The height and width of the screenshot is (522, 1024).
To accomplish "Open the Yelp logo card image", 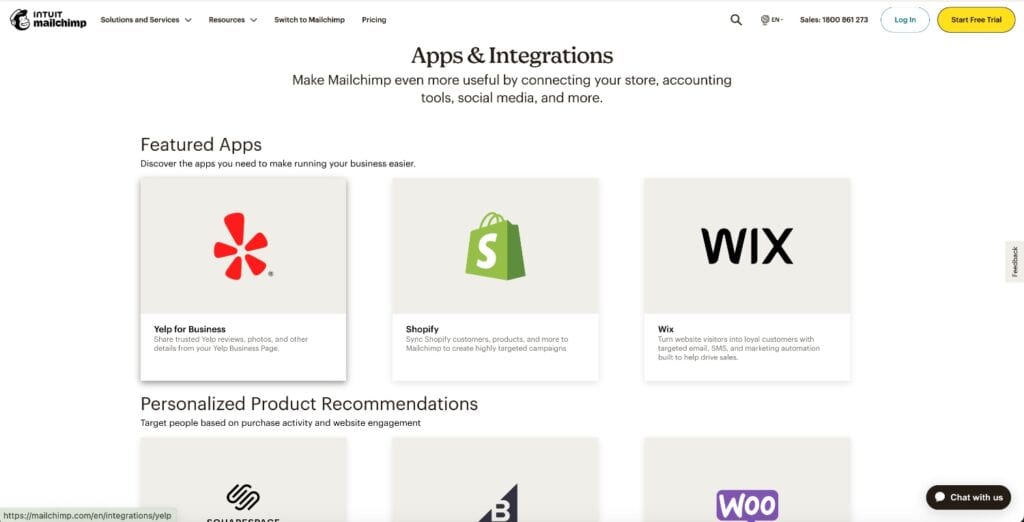I will pyautogui.click(x=243, y=246).
